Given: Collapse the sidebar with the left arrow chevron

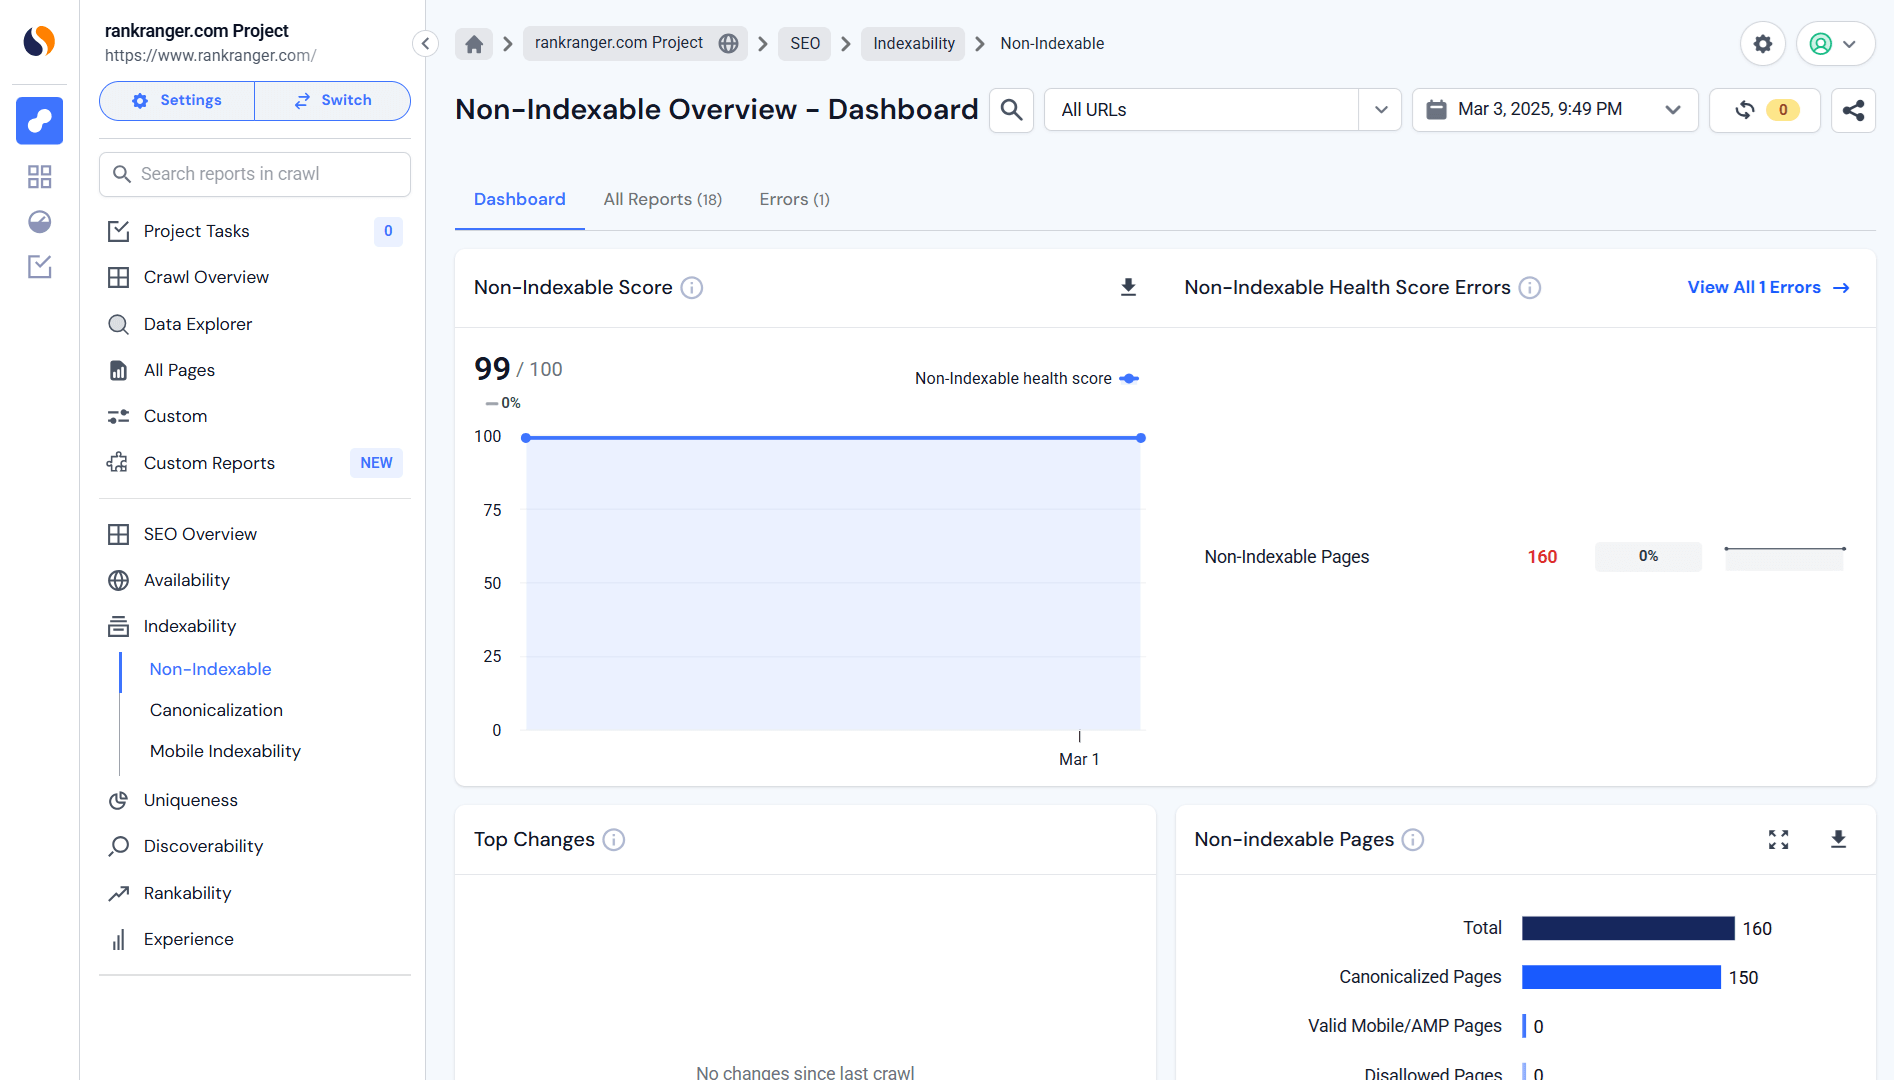Looking at the screenshot, I should (x=424, y=43).
